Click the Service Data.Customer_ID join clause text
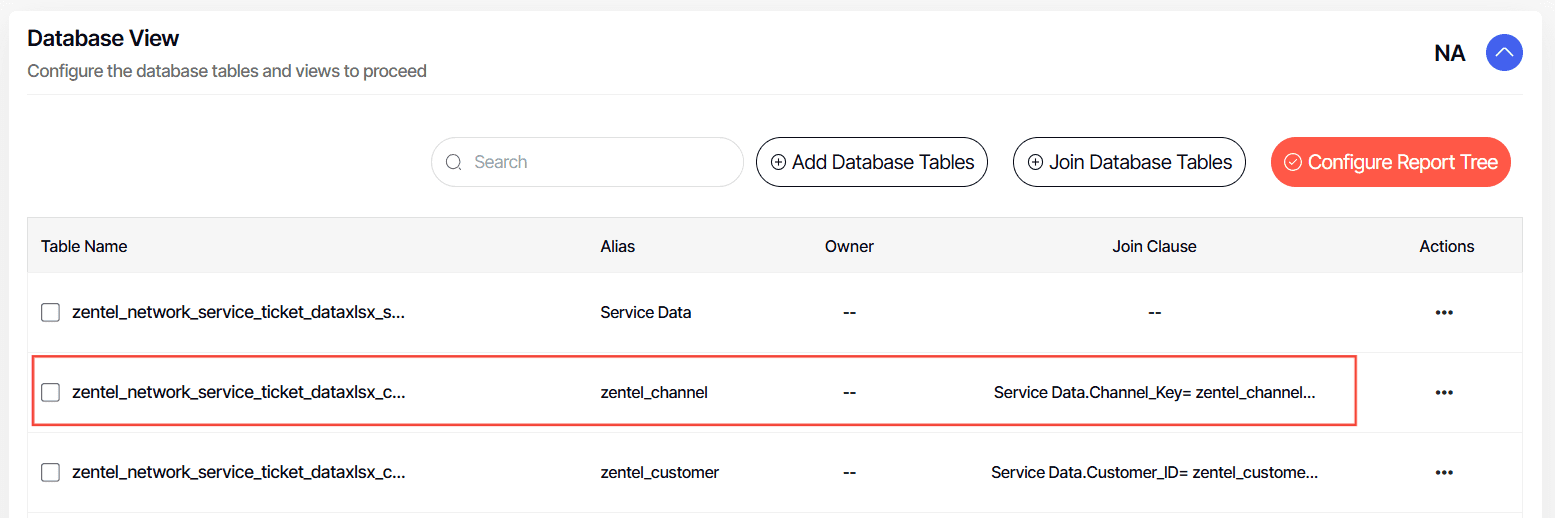This screenshot has height=518, width=1555. (1154, 473)
